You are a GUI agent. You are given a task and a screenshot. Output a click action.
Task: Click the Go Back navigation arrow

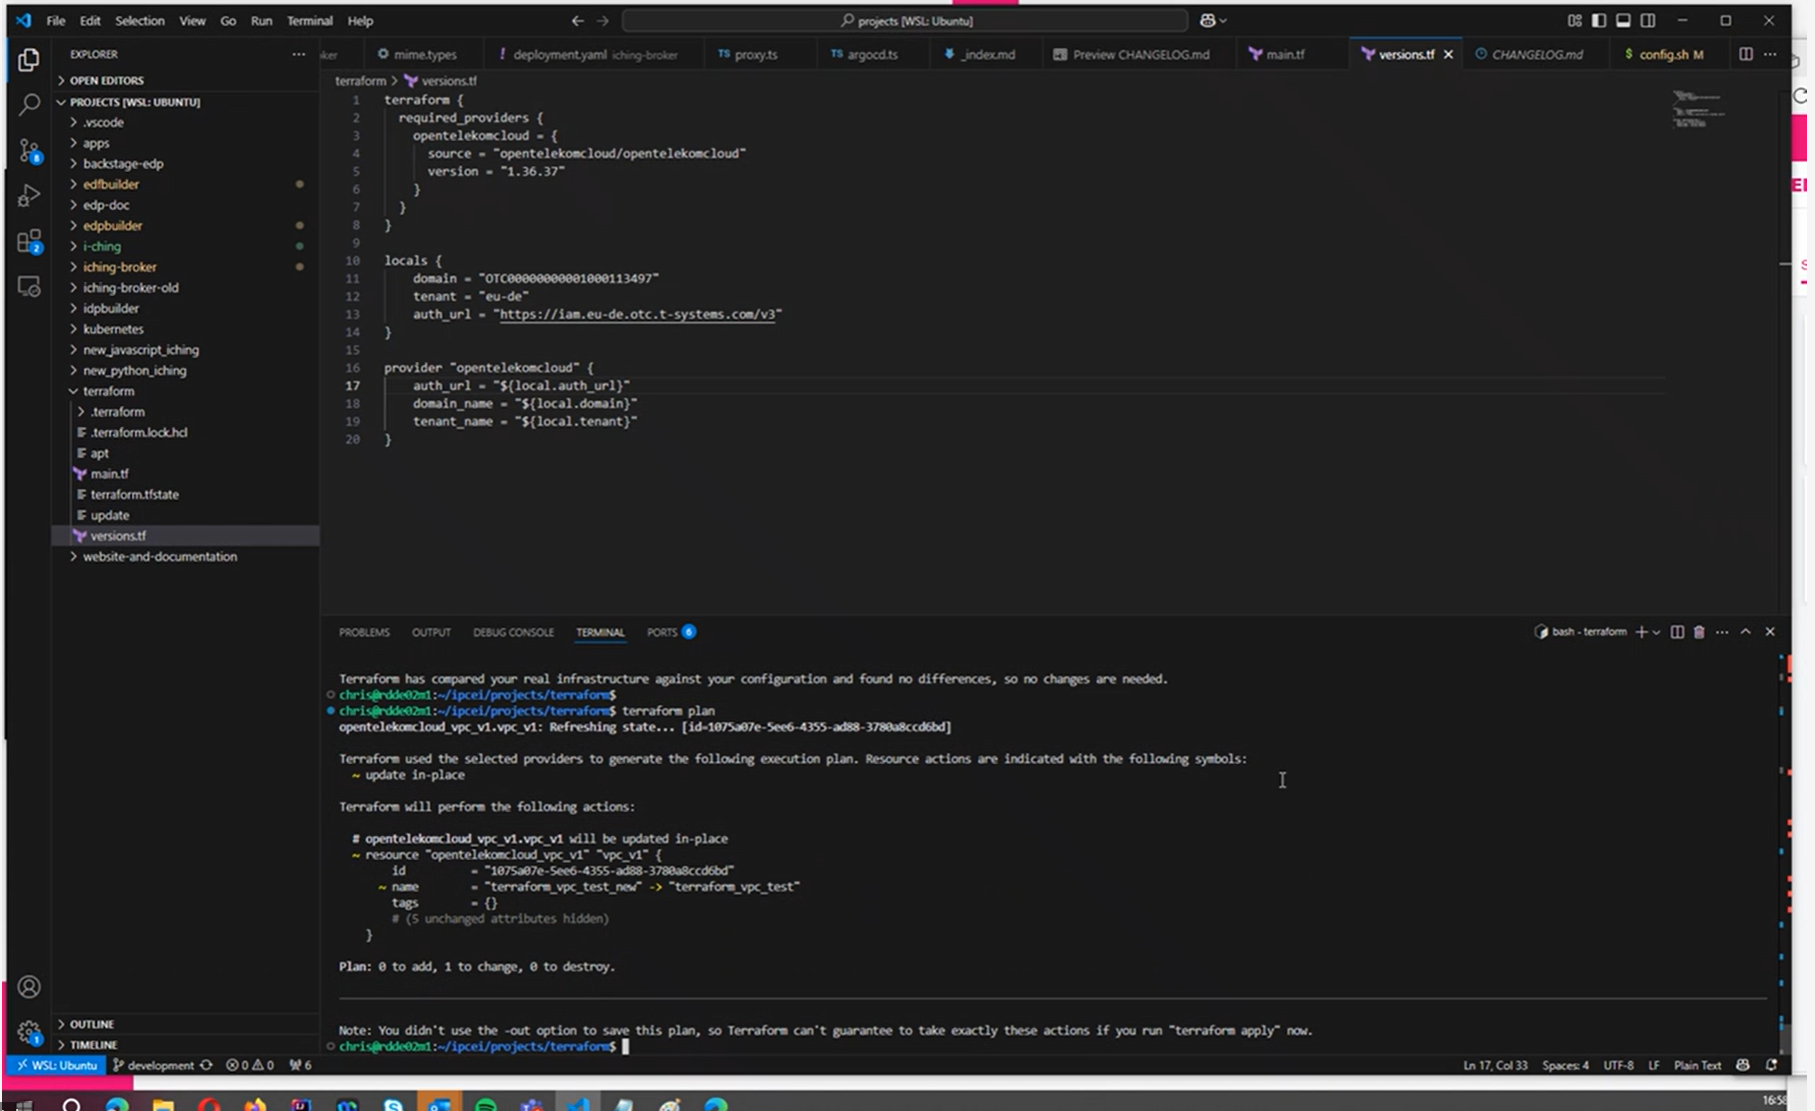pyautogui.click(x=577, y=20)
